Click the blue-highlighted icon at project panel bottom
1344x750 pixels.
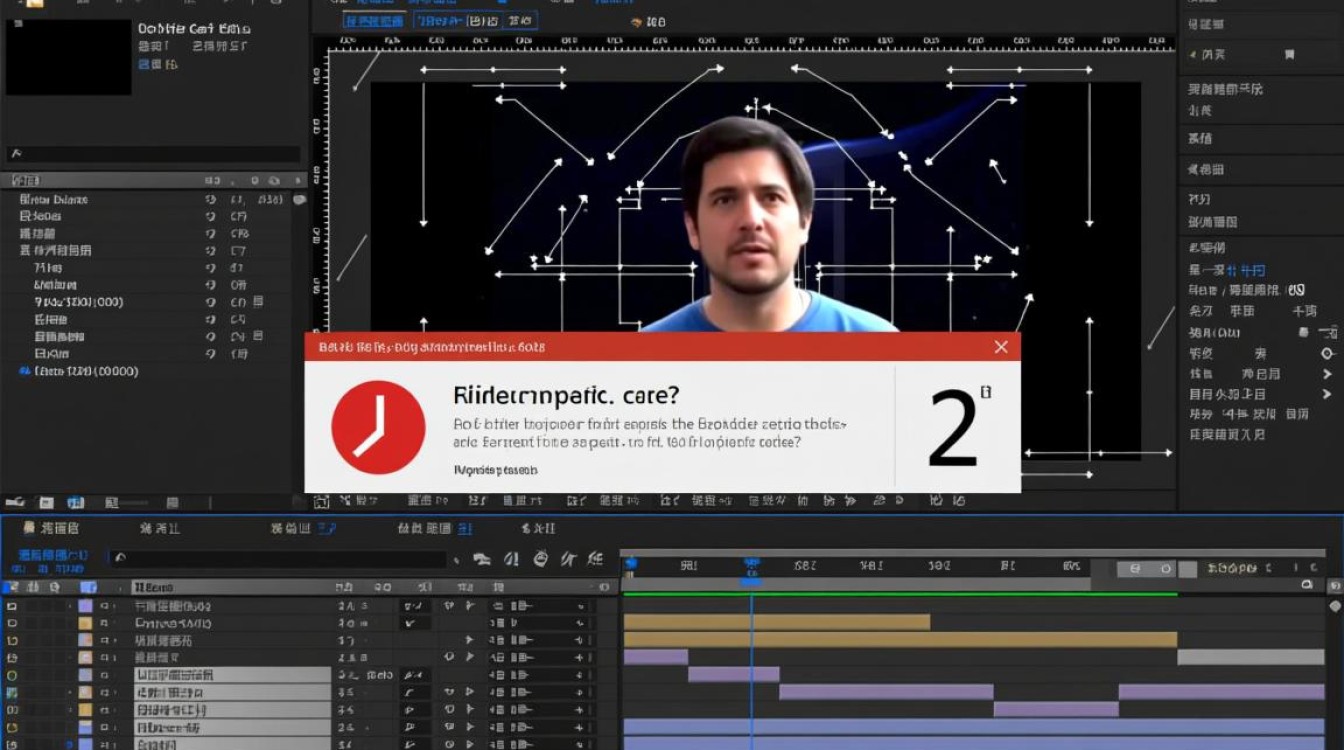coord(76,502)
